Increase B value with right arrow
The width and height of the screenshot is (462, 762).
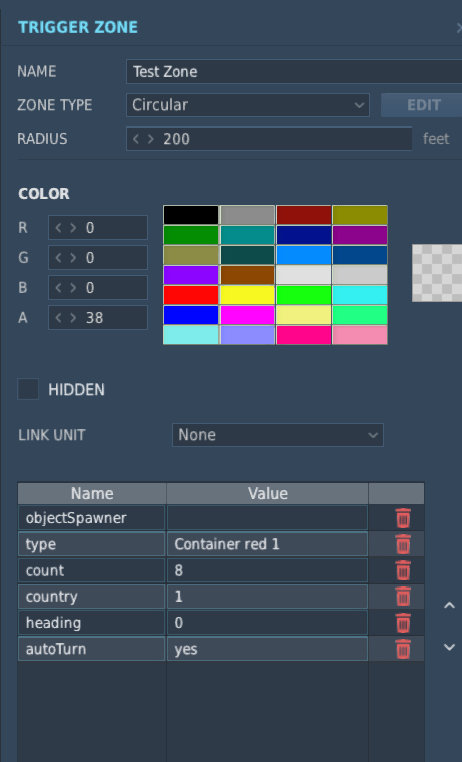73,288
